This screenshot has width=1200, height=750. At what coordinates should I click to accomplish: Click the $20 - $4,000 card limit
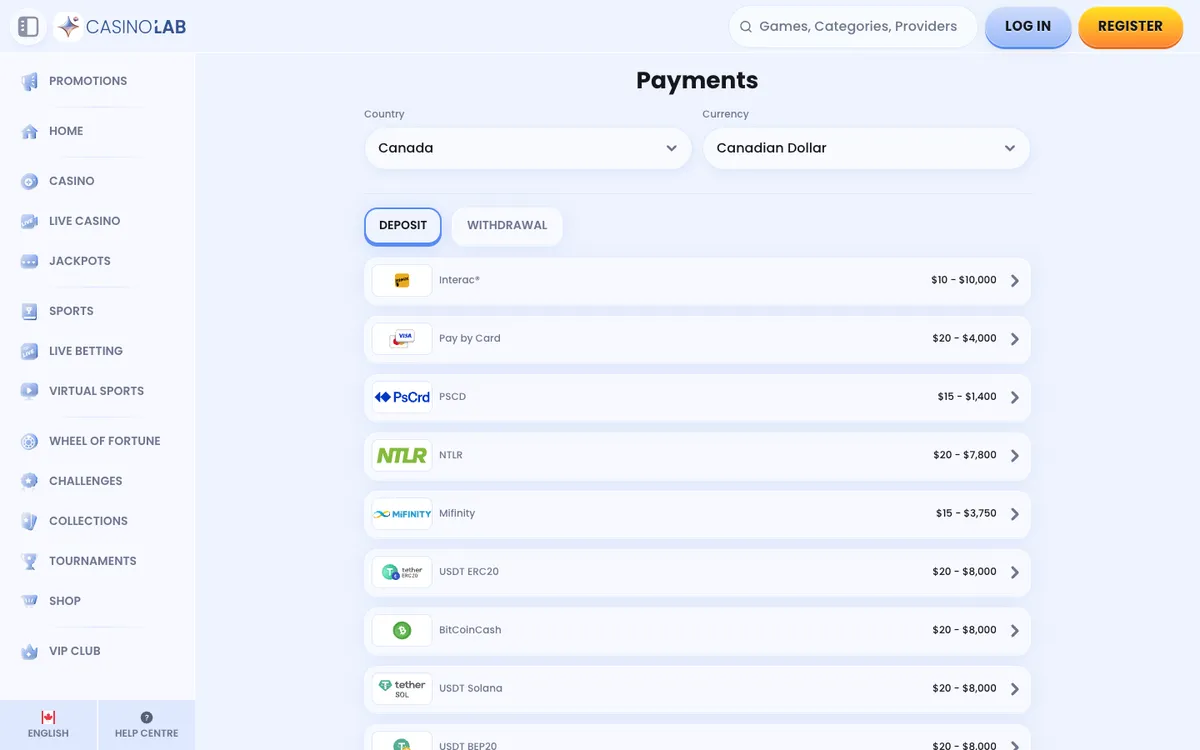tap(965, 339)
